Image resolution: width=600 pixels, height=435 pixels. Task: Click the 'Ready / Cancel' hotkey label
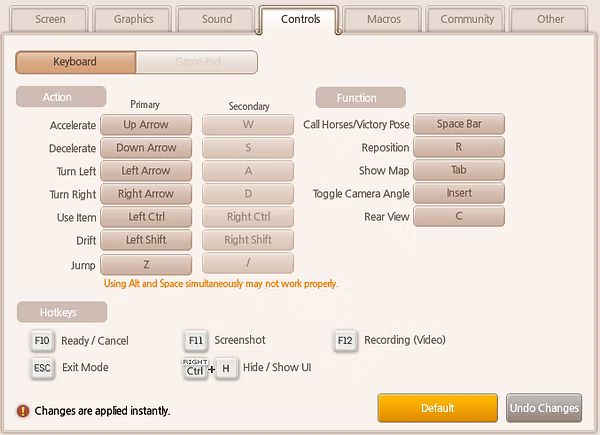pos(95,341)
